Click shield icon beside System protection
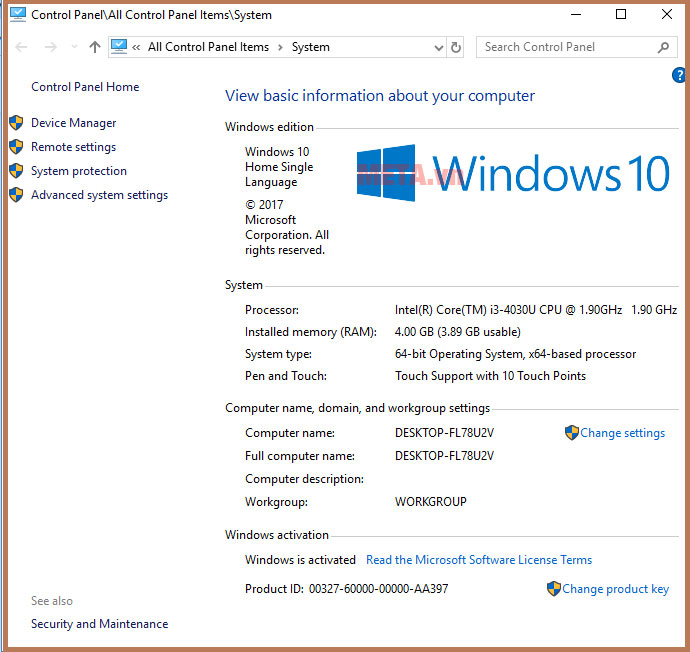 (16, 171)
